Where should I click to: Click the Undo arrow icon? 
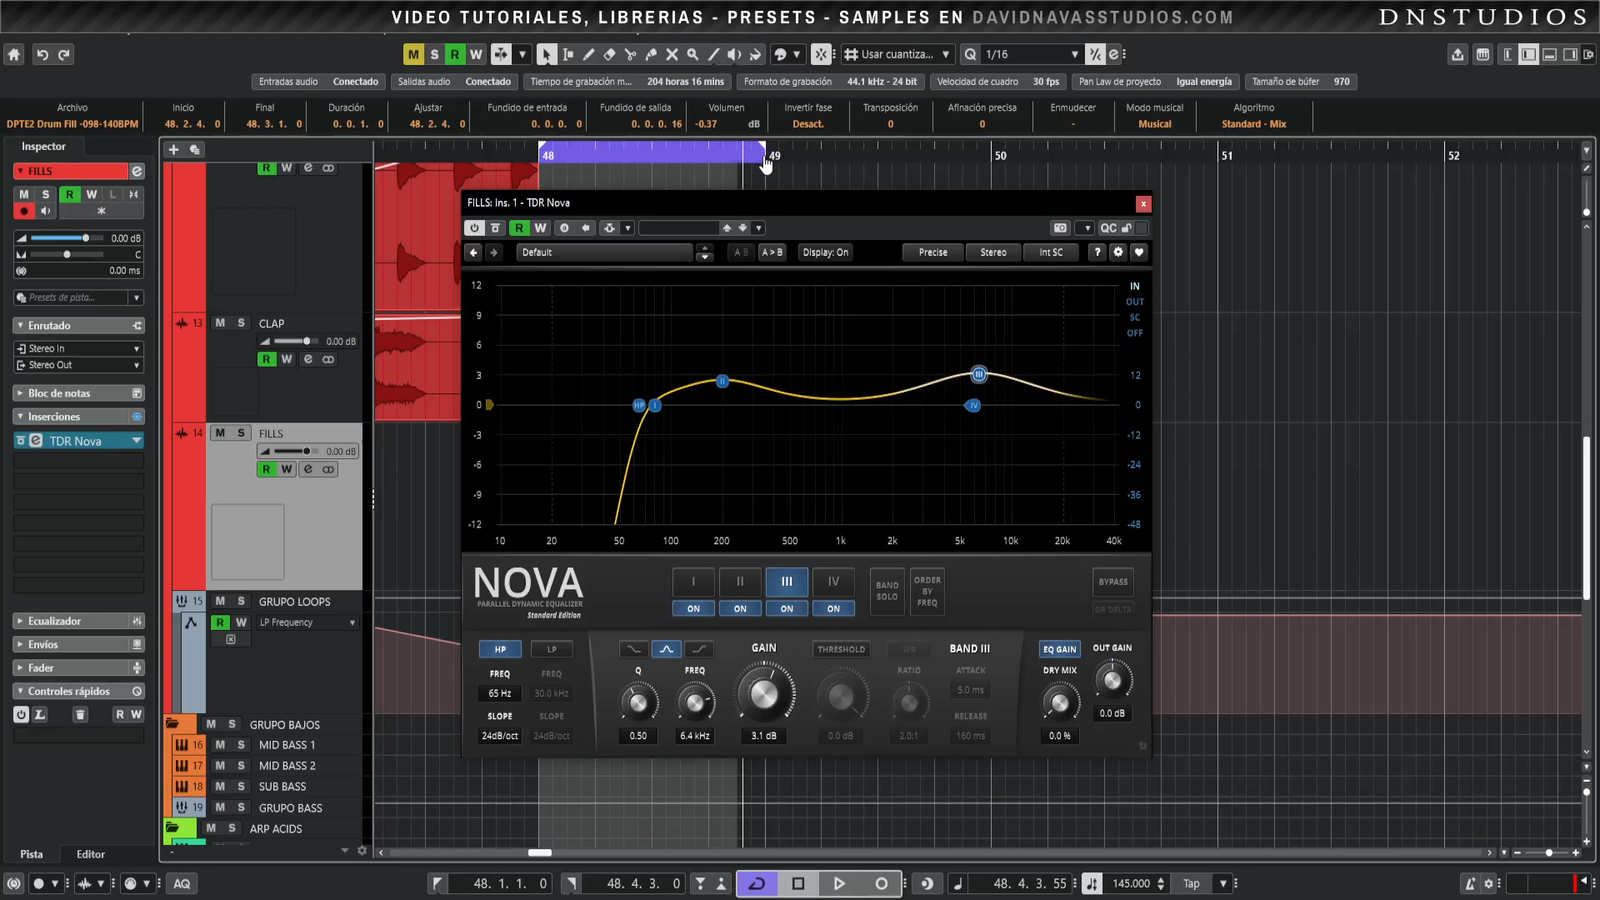click(42, 55)
